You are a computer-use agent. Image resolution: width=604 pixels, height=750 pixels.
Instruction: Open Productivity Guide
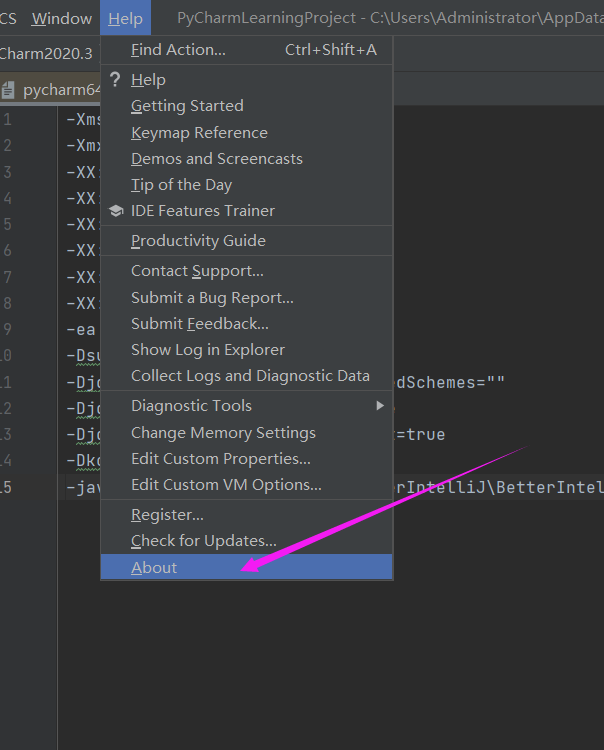coord(247,241)
